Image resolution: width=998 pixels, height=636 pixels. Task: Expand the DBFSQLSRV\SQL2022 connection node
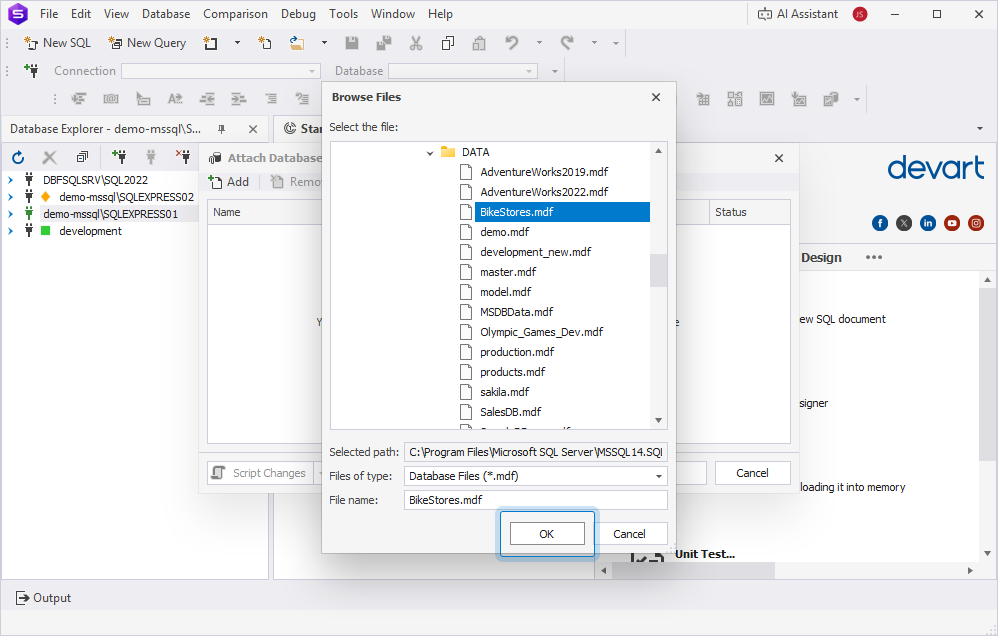point(10,180)
